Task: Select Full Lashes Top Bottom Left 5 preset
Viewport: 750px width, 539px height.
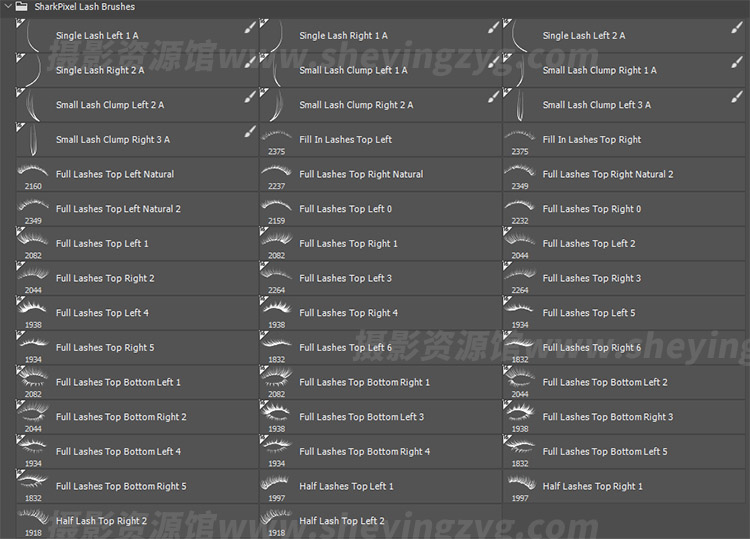Action: [604, 452]
